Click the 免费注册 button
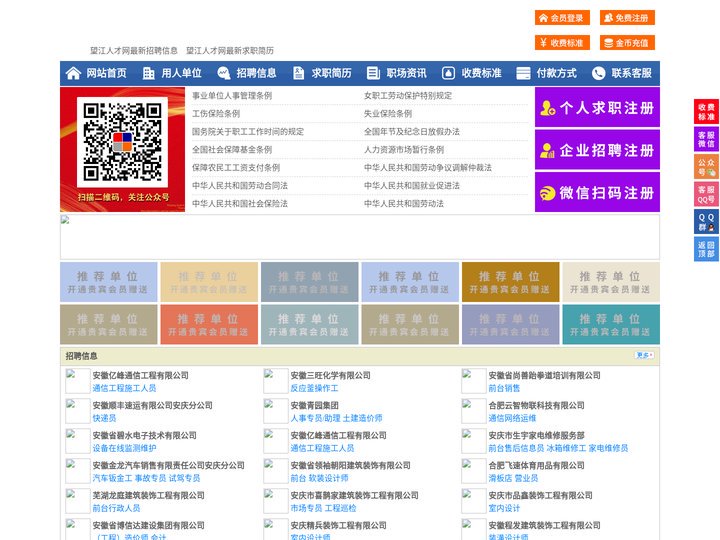Image resolution: width=720 pixels, height=540 pixels. point(627,18)
